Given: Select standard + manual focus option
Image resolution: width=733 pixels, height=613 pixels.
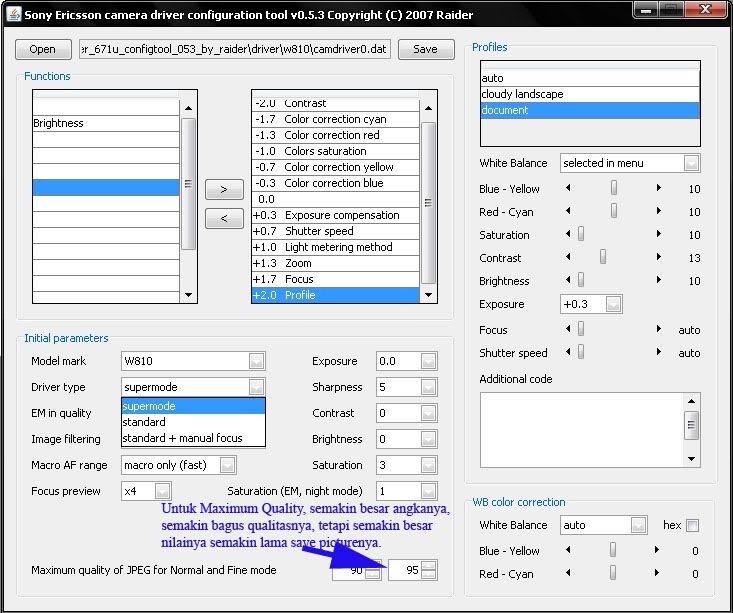Looking at the screenshot, I should click(193, 438).
